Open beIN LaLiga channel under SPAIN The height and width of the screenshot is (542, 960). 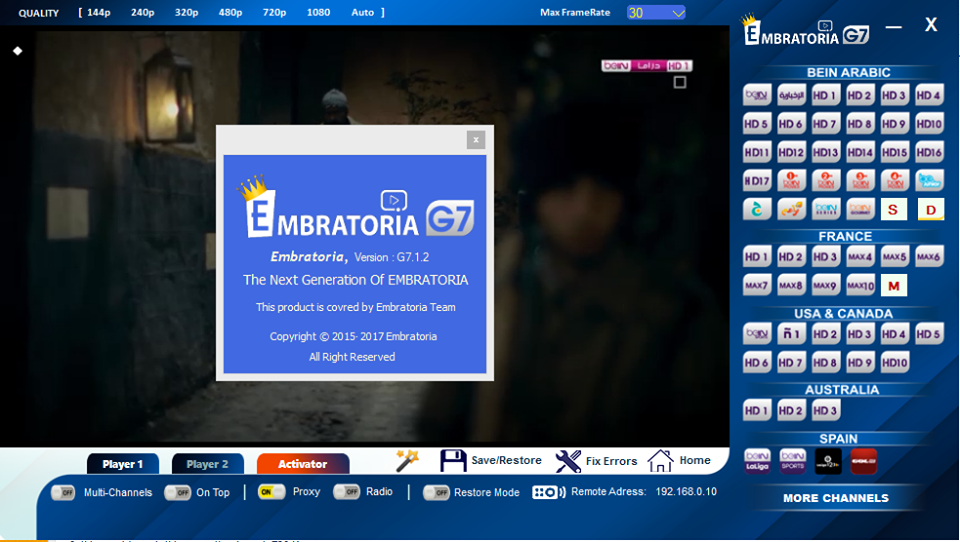[x=757, y=461]
